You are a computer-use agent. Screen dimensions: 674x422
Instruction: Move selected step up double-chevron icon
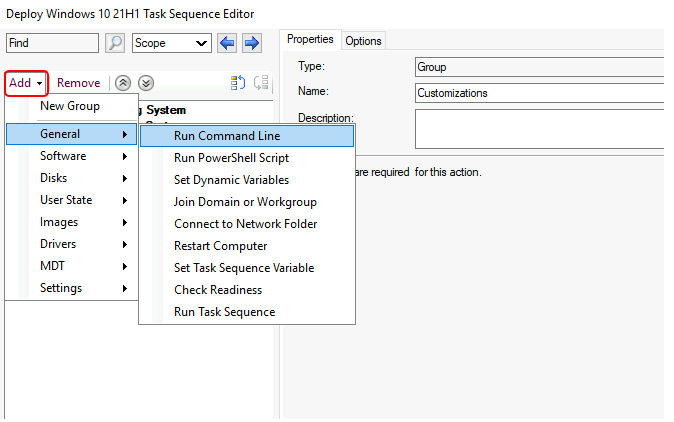click(123, 83)
